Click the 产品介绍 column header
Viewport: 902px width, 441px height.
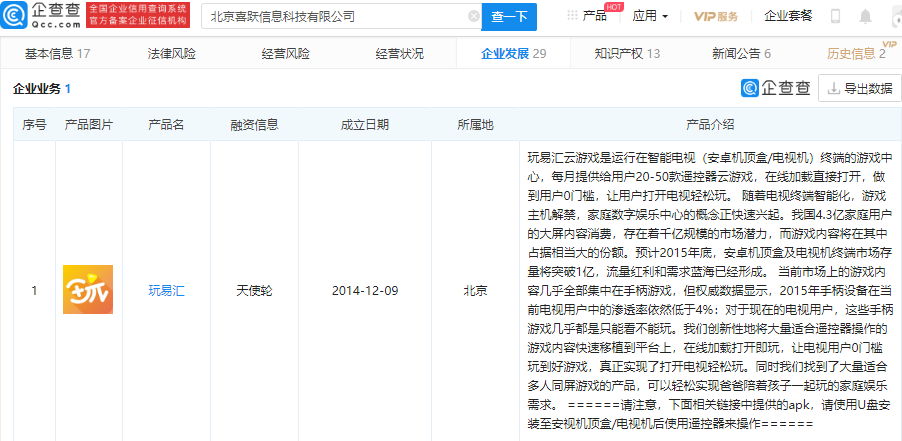pyautogui.click(x=710, y=124)
